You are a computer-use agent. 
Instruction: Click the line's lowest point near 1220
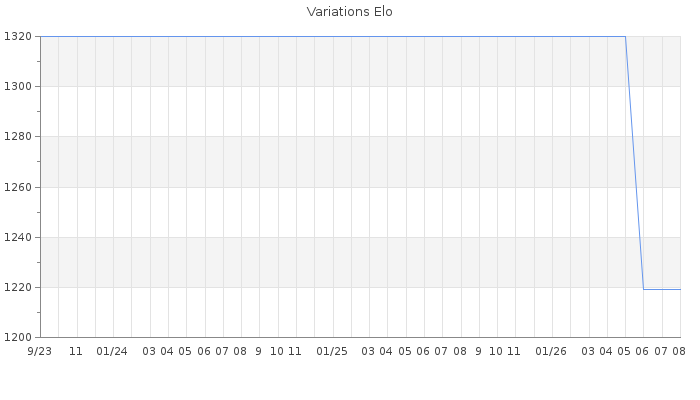click(643, 289)
